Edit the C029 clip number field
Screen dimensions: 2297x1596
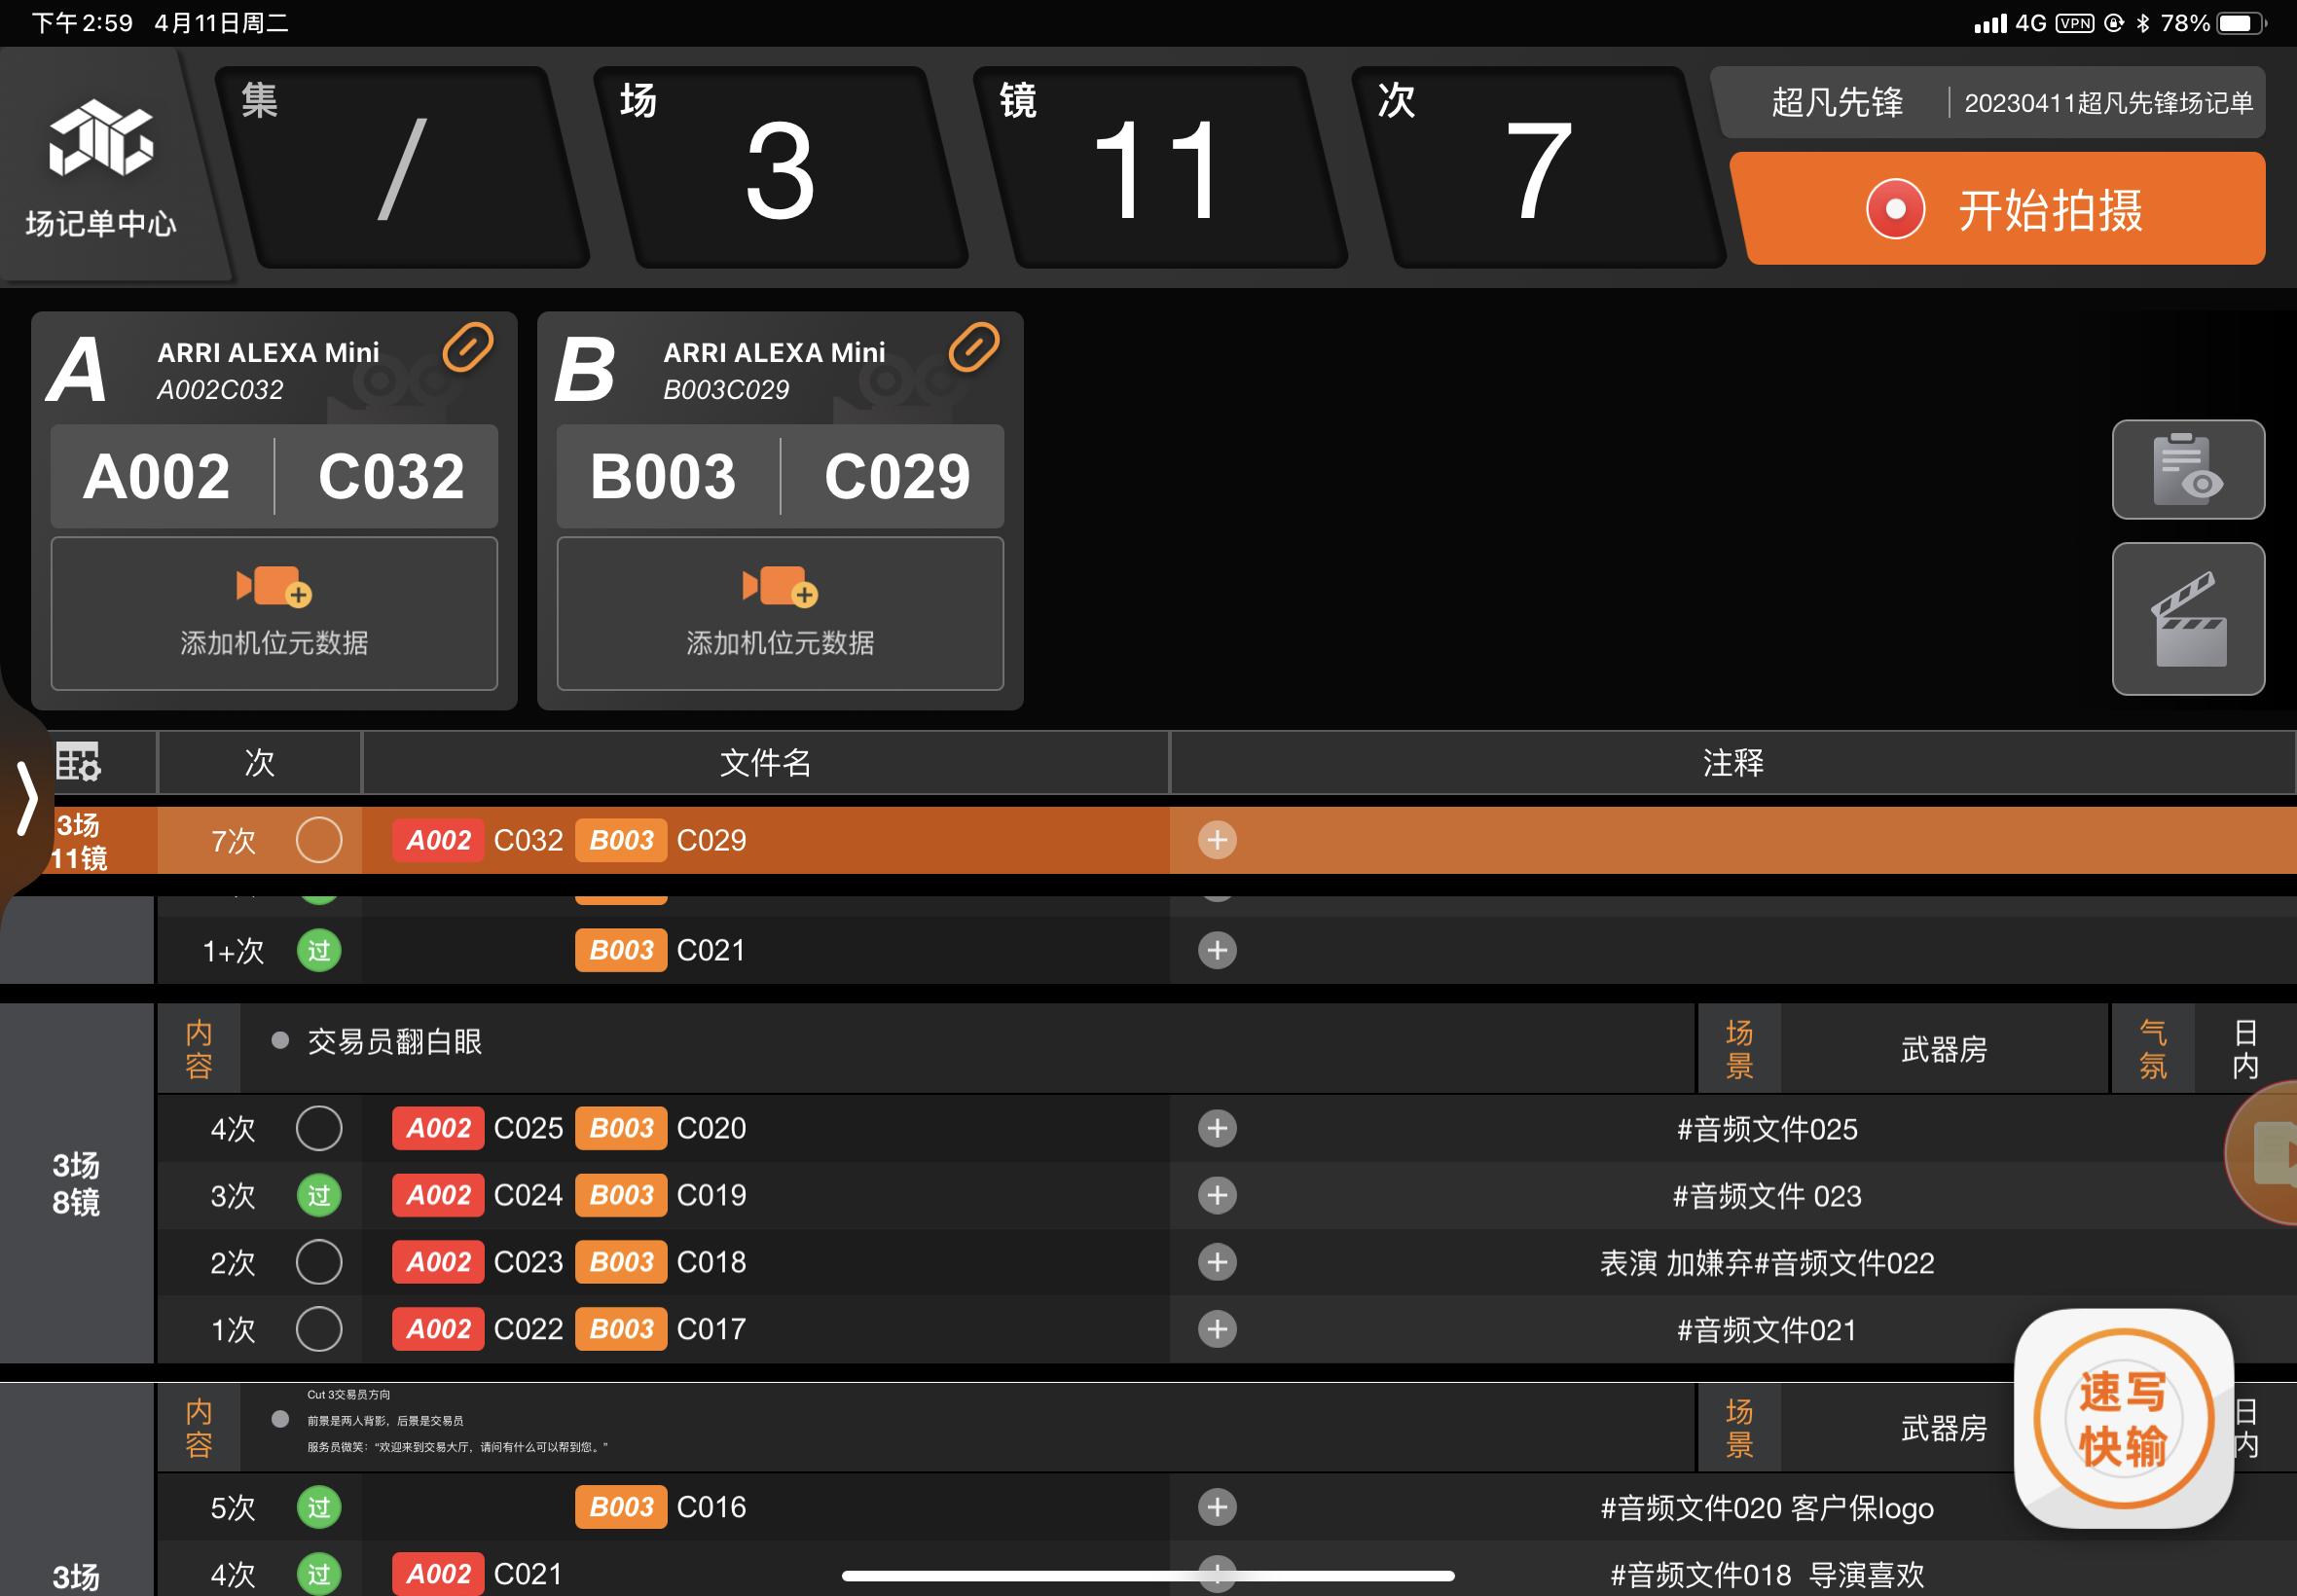[x=896, y=476]
